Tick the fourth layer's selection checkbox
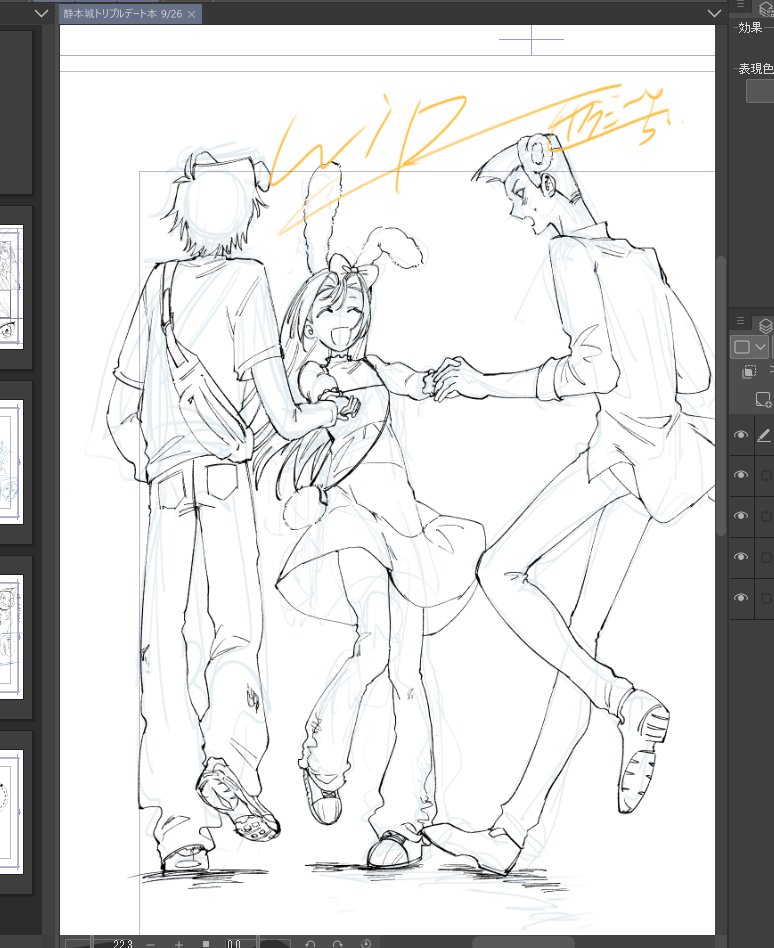The width and height of the screenshot is (774, 948). tap(766, 557)
